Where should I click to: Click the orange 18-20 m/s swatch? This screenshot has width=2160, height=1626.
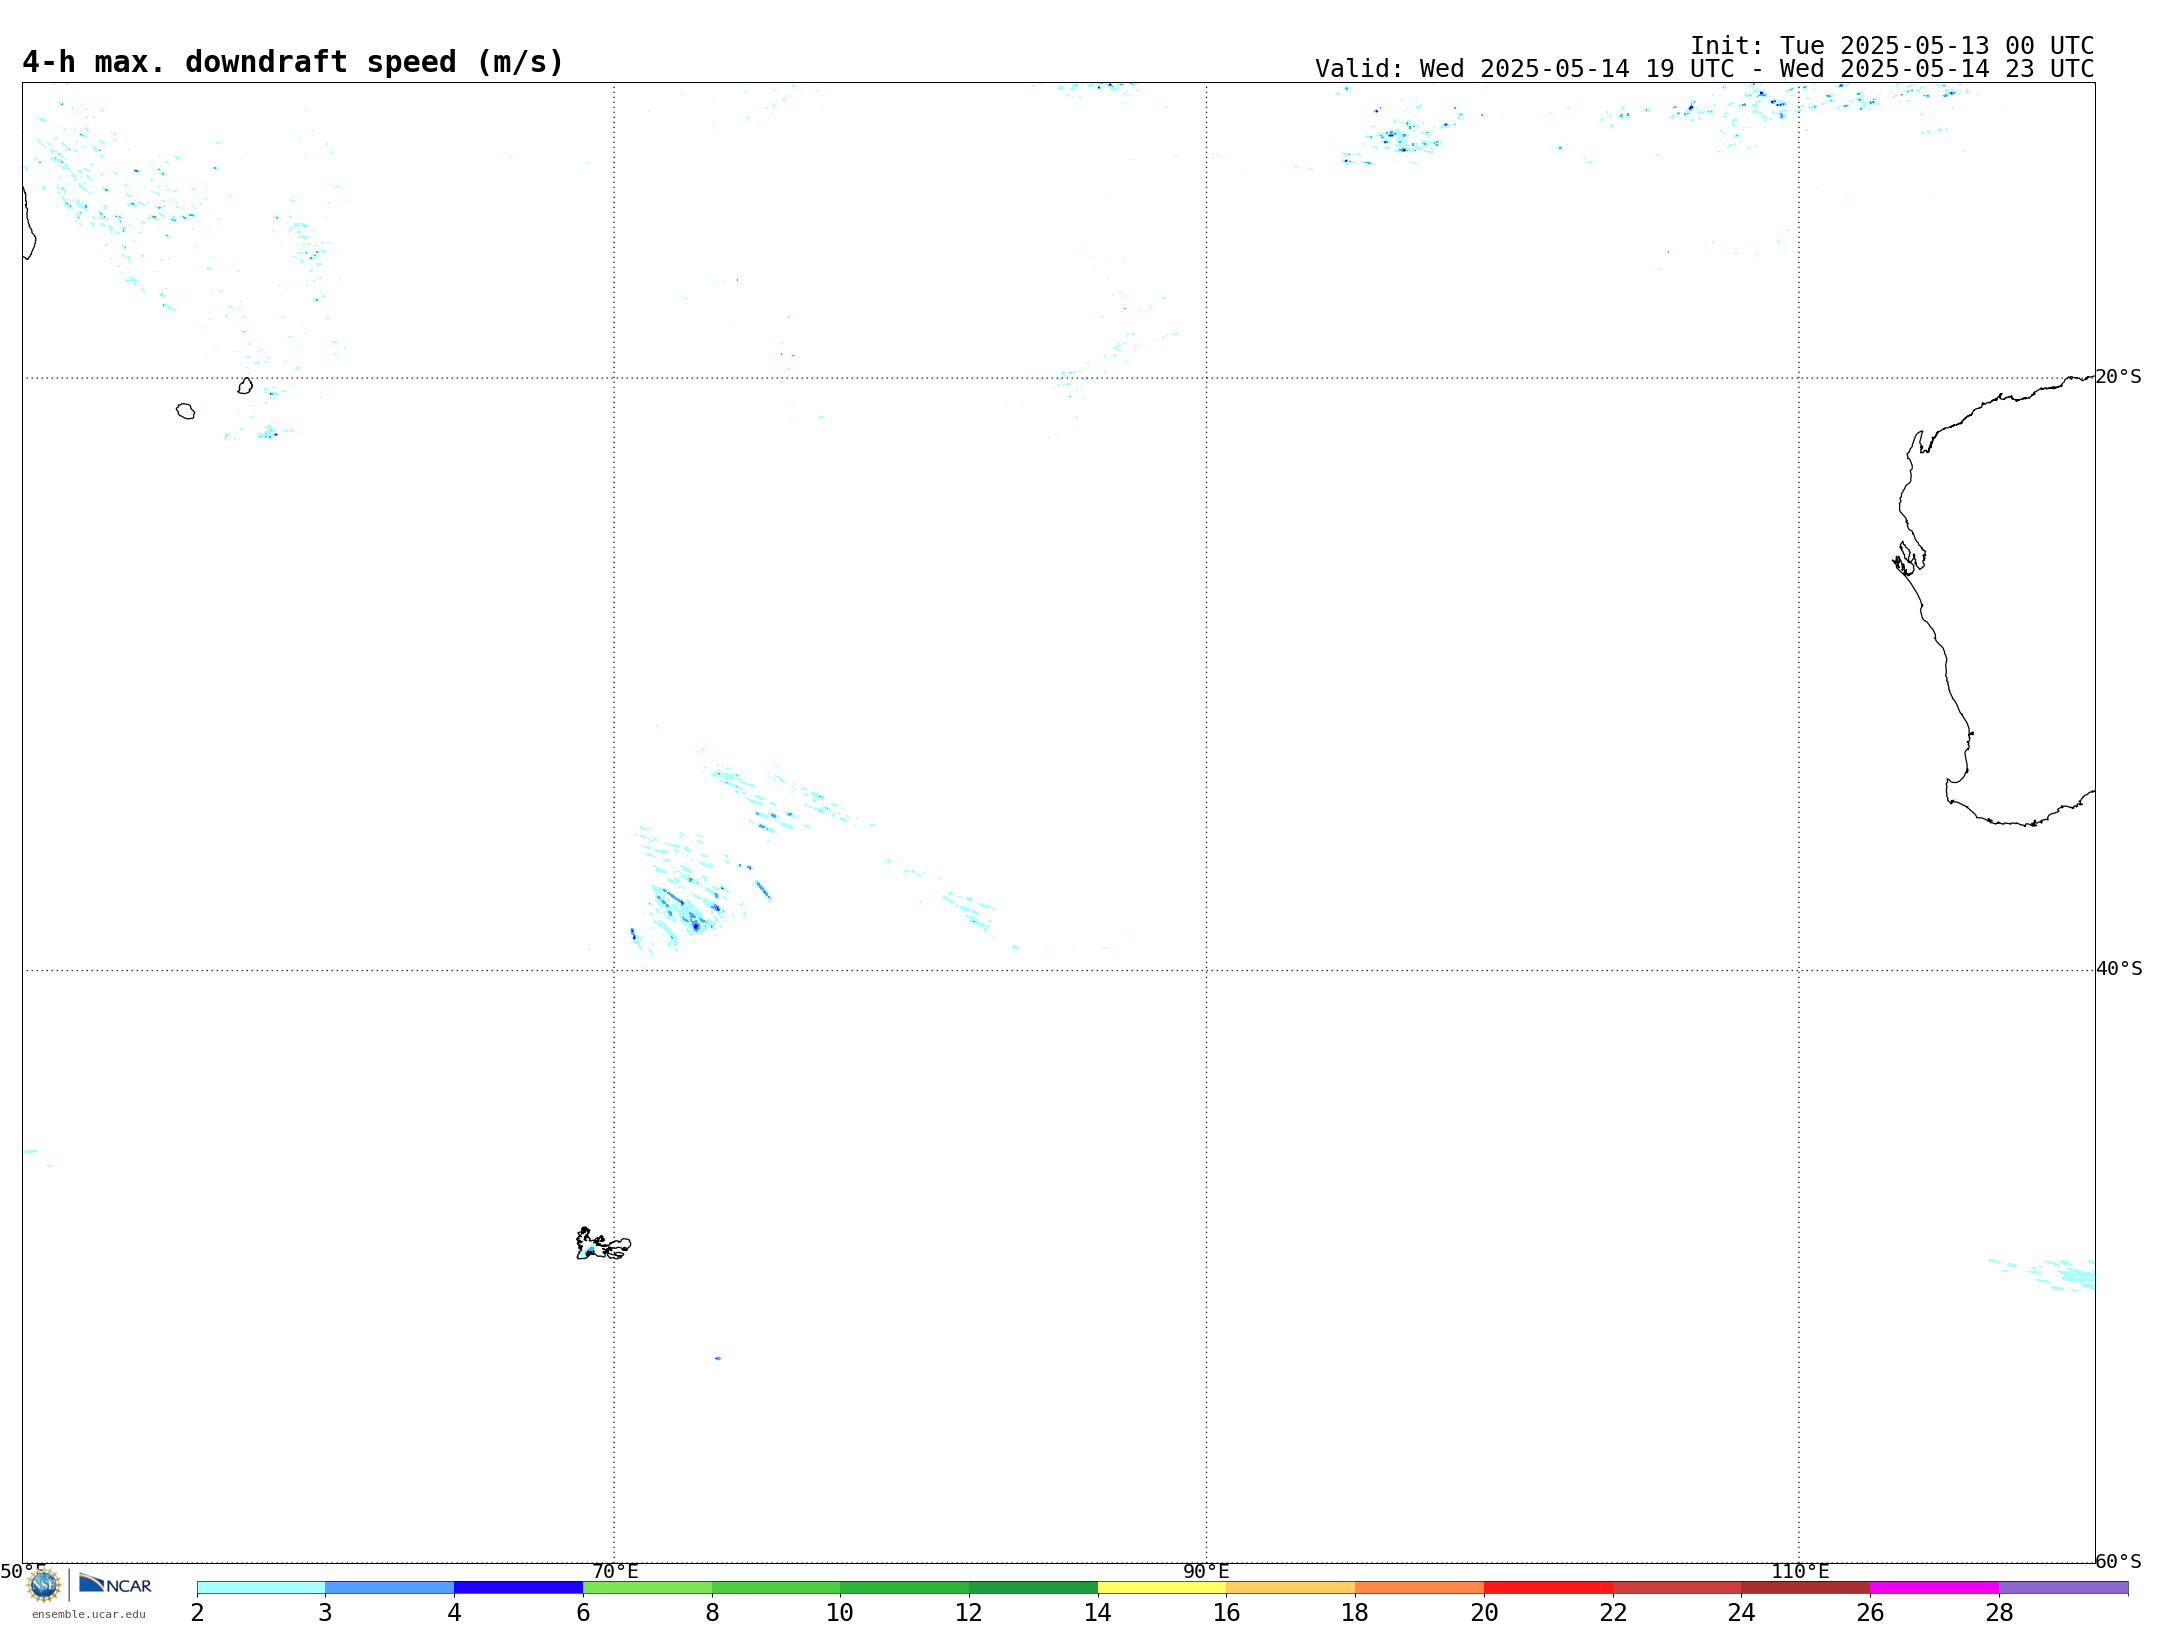tap(1419, 1588)
